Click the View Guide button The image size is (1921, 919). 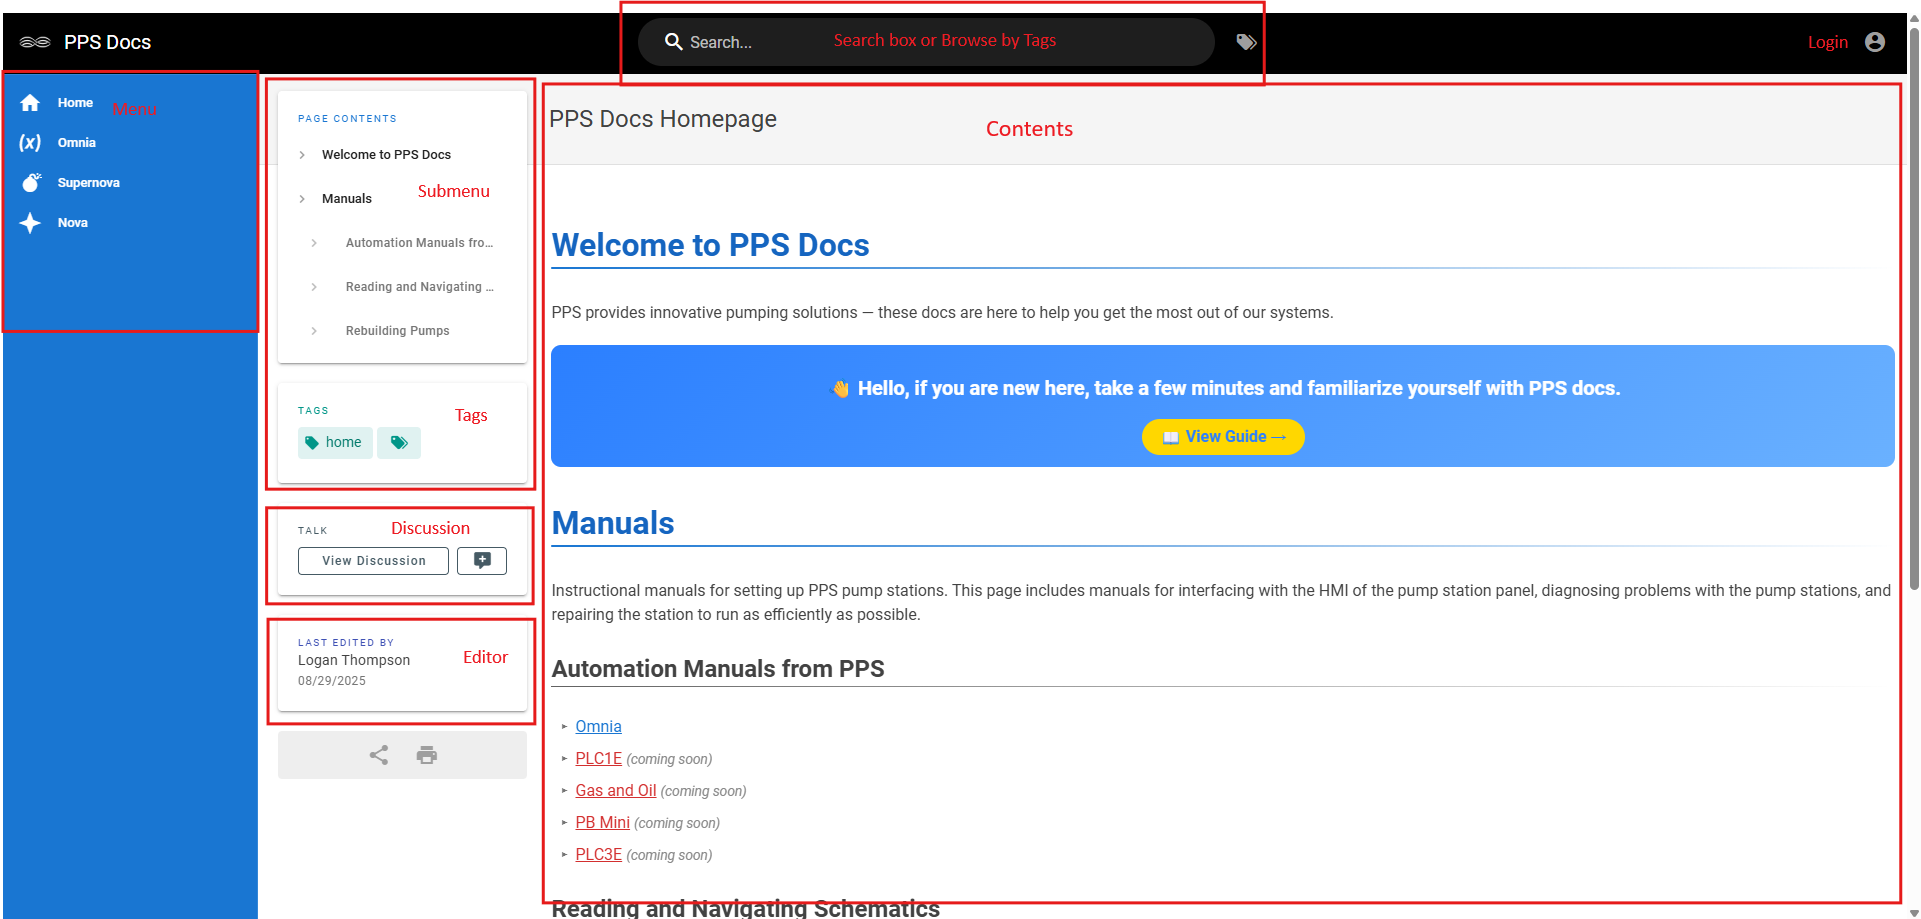pos(1223,437)
